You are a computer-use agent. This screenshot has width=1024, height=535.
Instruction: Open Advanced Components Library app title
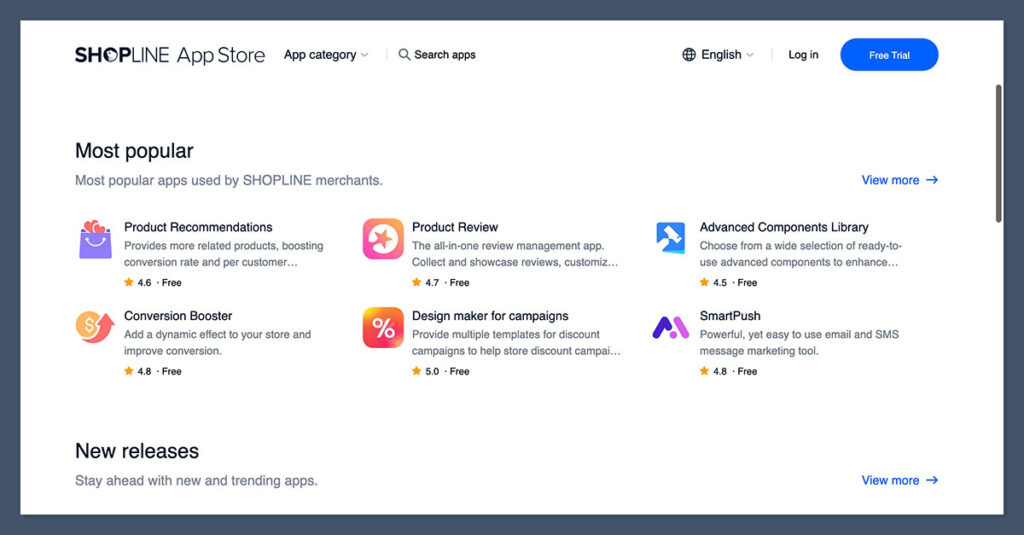(784, 227)
